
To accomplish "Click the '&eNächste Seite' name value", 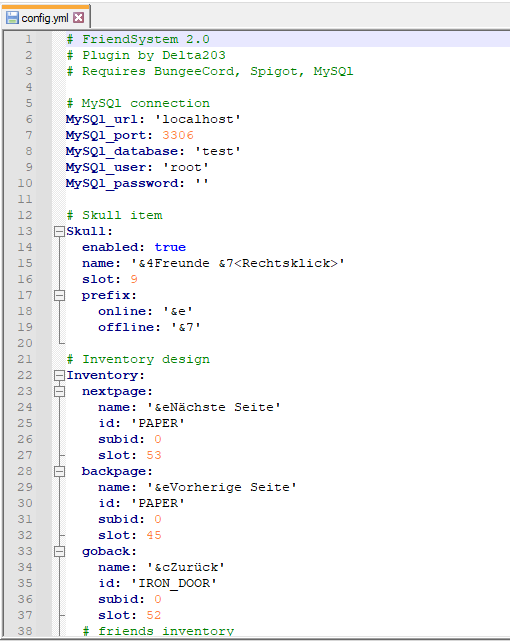I will click(x=214, y=407).
